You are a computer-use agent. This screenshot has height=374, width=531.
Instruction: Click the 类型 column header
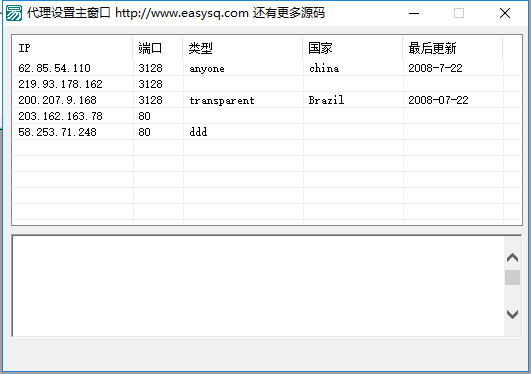242,48
